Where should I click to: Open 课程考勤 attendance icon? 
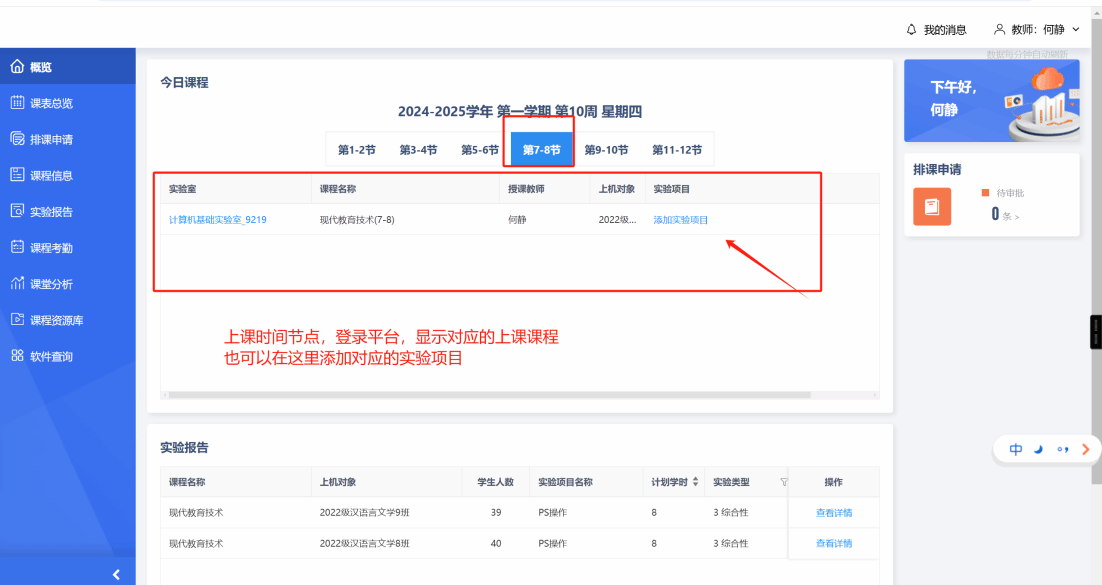17,247
